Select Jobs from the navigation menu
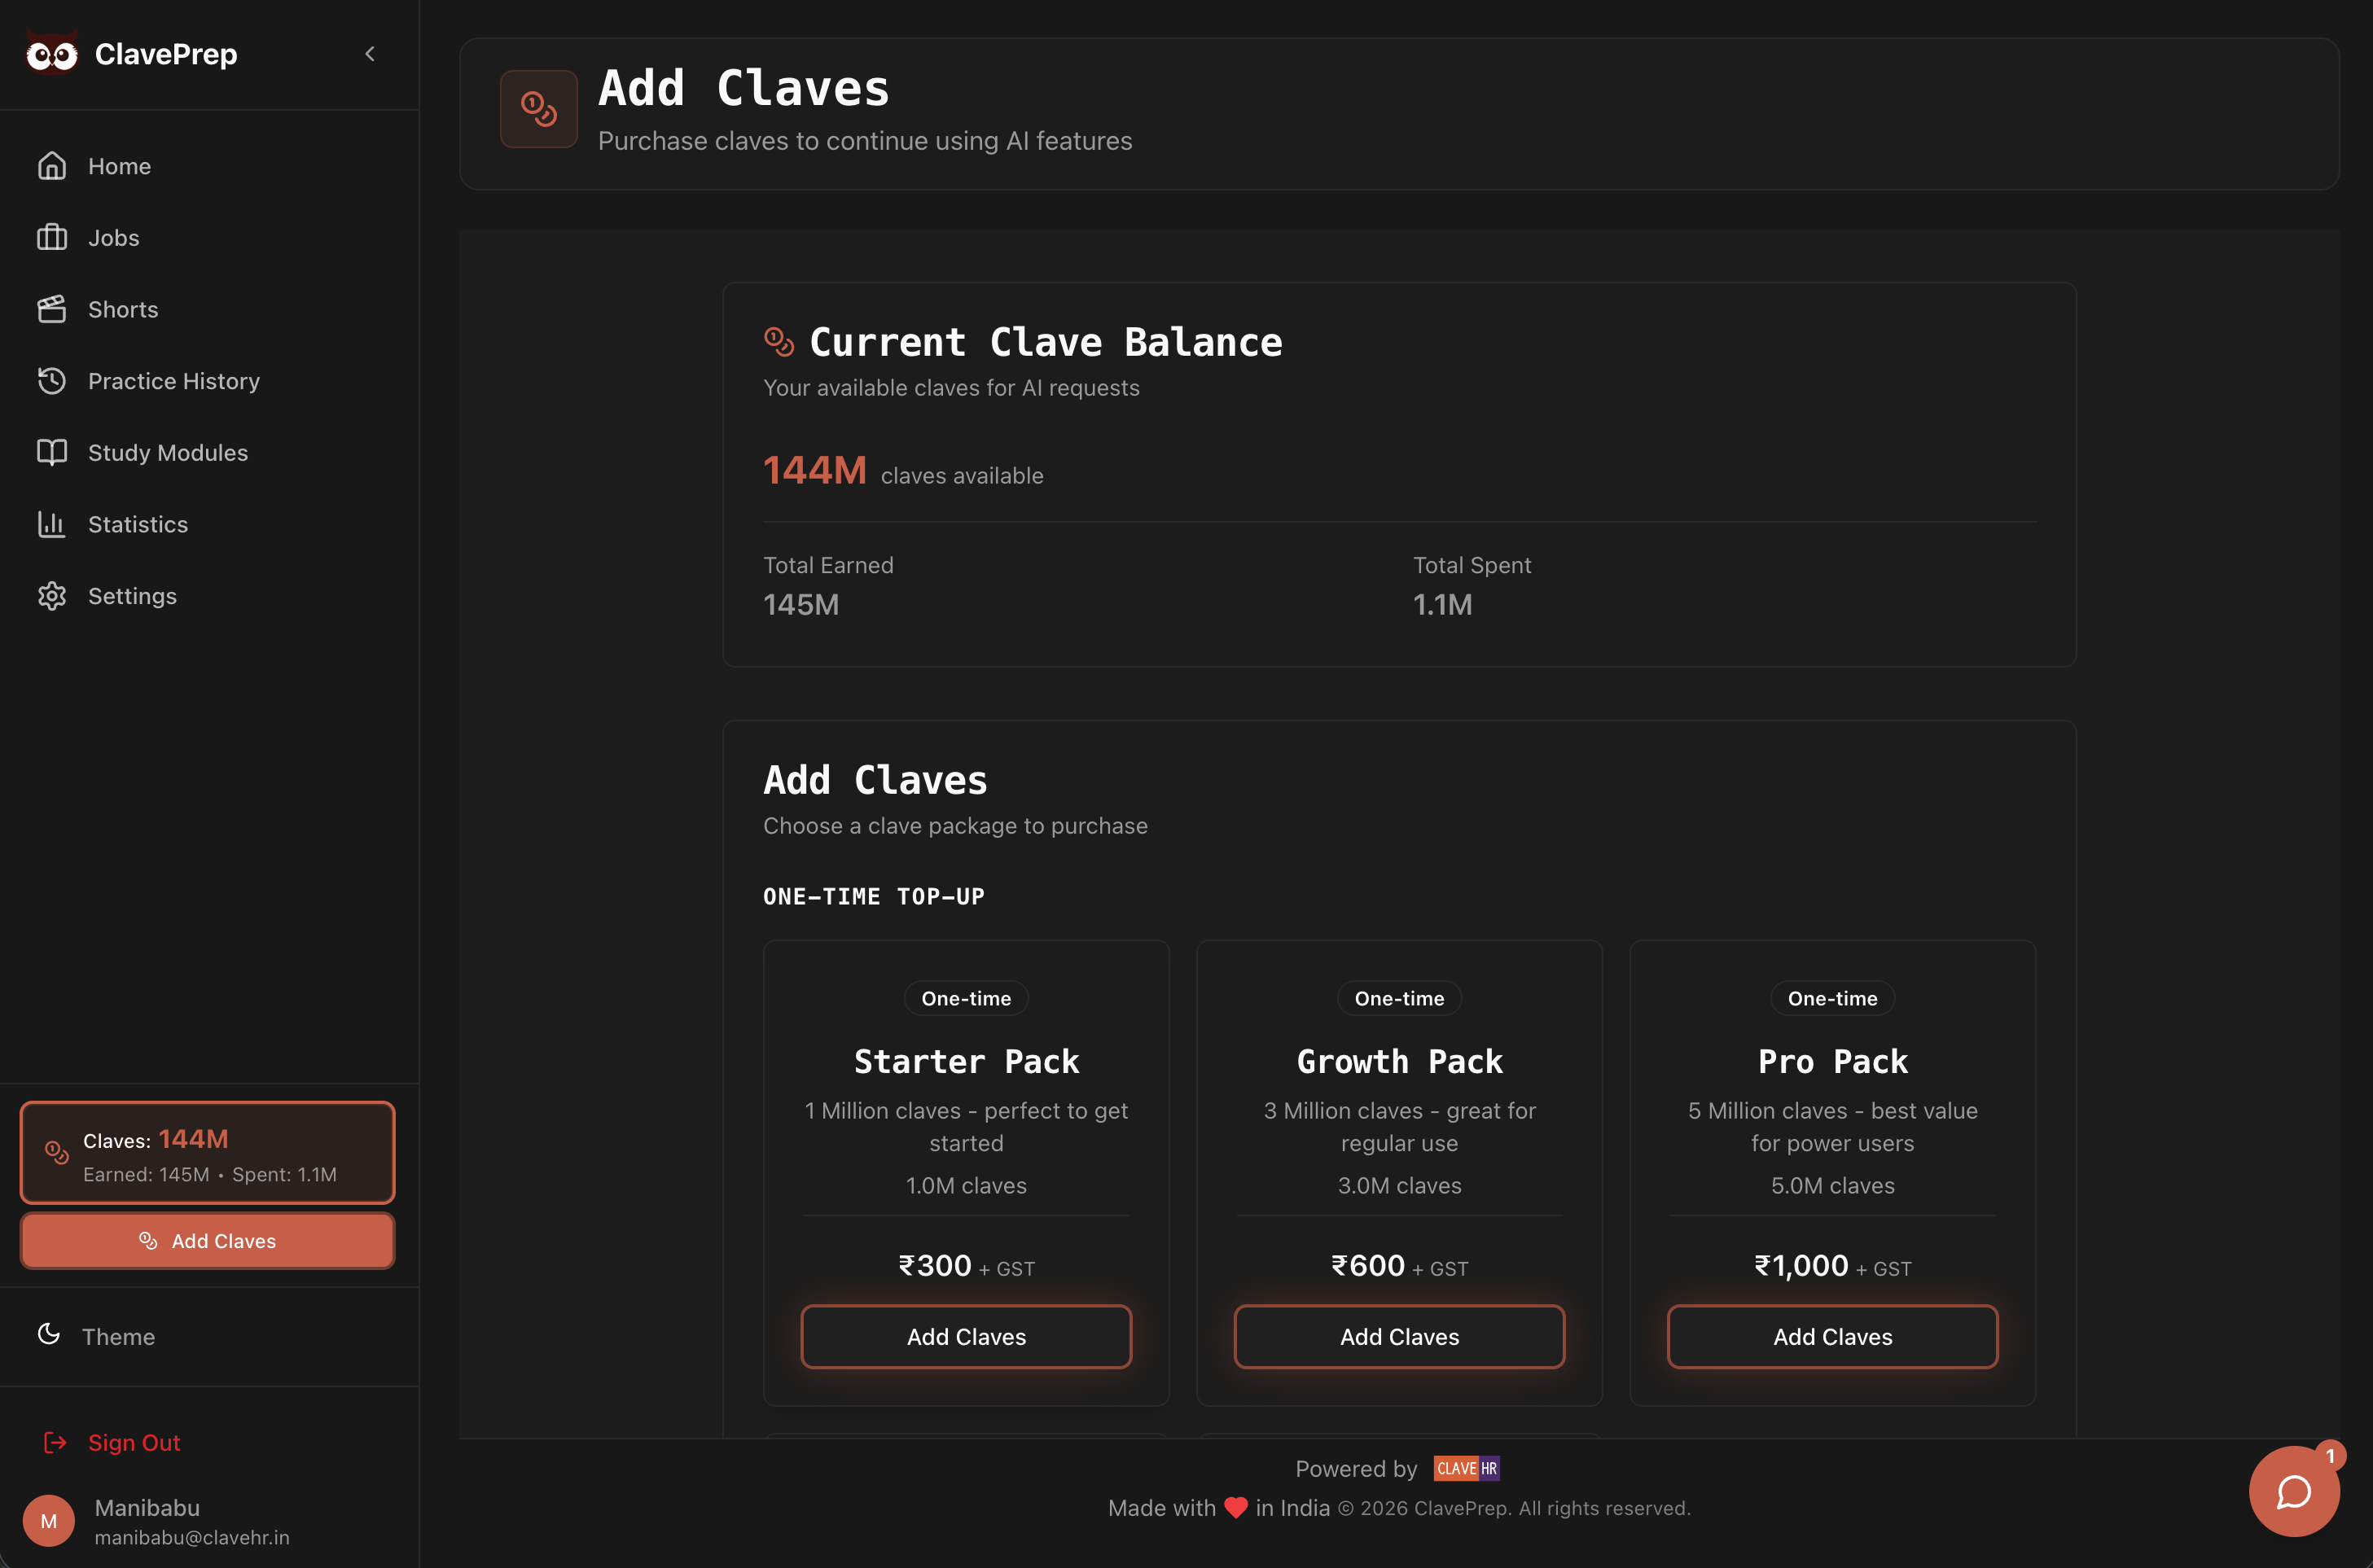Viewport: 2373px width, 1568px height. tap(114, 237)
